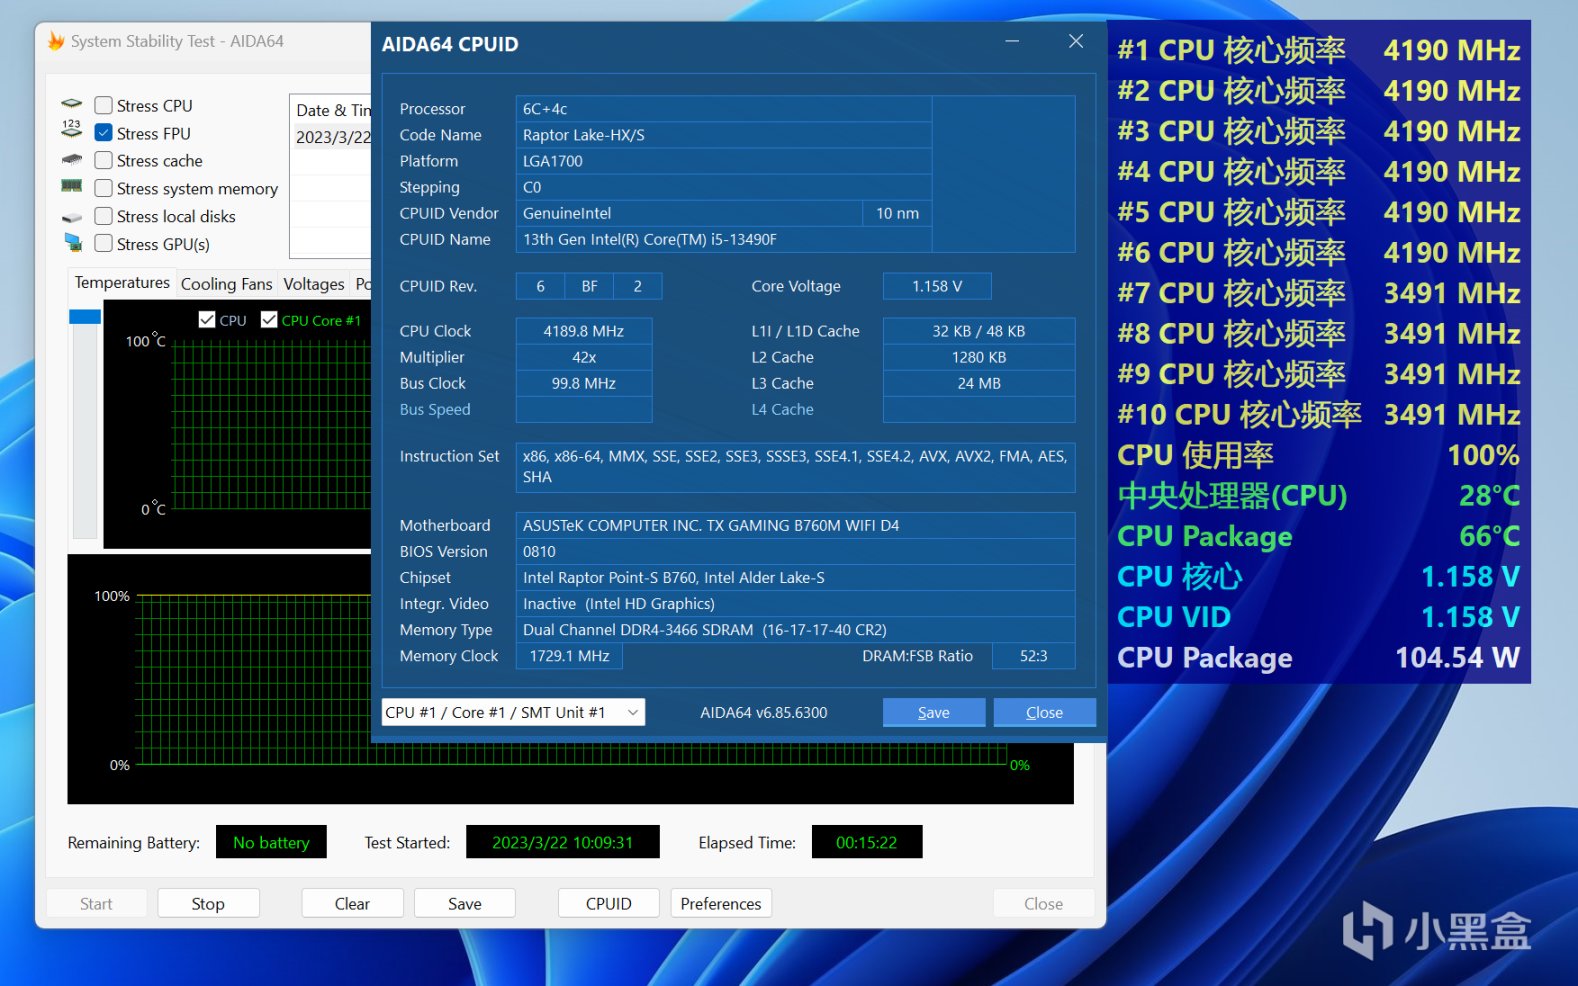Select the 2023/3/22 log entry row
This screenshot has height=986, width=1578.
[x=333, y=137]
